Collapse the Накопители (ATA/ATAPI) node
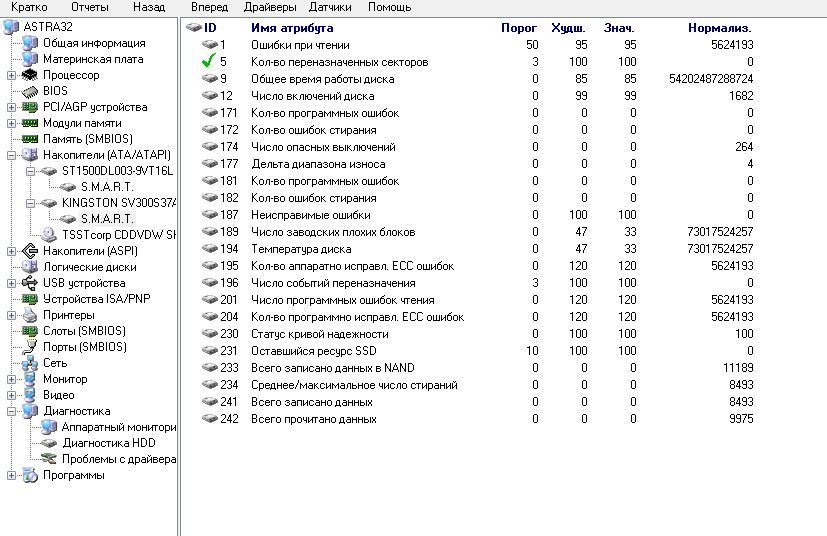 pos(11,155)
